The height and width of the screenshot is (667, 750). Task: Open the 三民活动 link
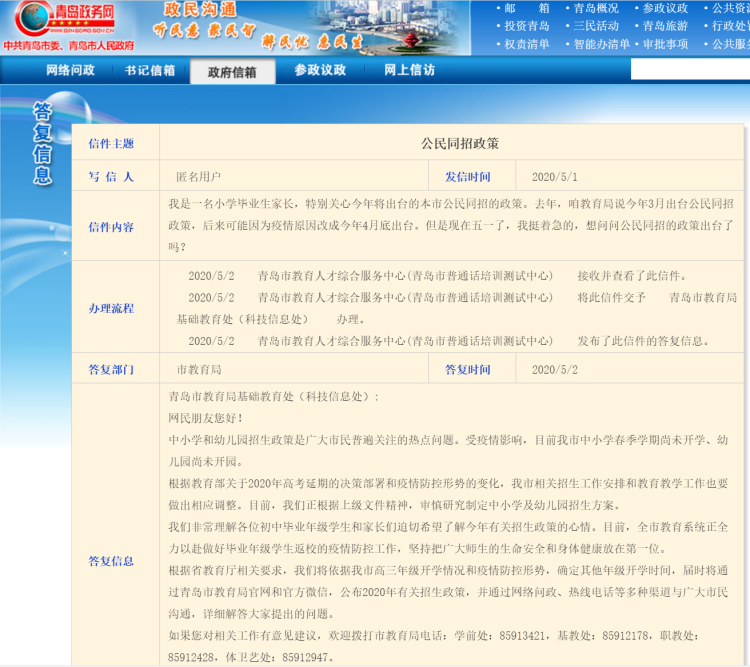596,26
